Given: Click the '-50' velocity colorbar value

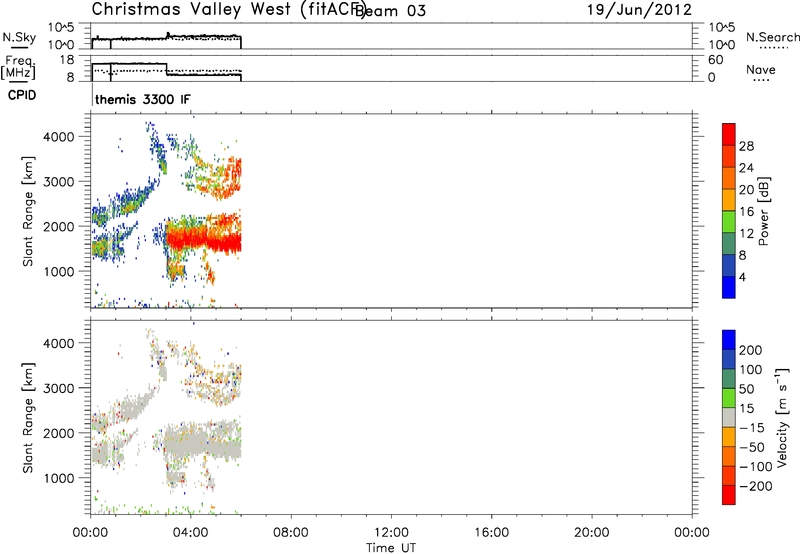Looking at the screenshot, I should (752, 447).
